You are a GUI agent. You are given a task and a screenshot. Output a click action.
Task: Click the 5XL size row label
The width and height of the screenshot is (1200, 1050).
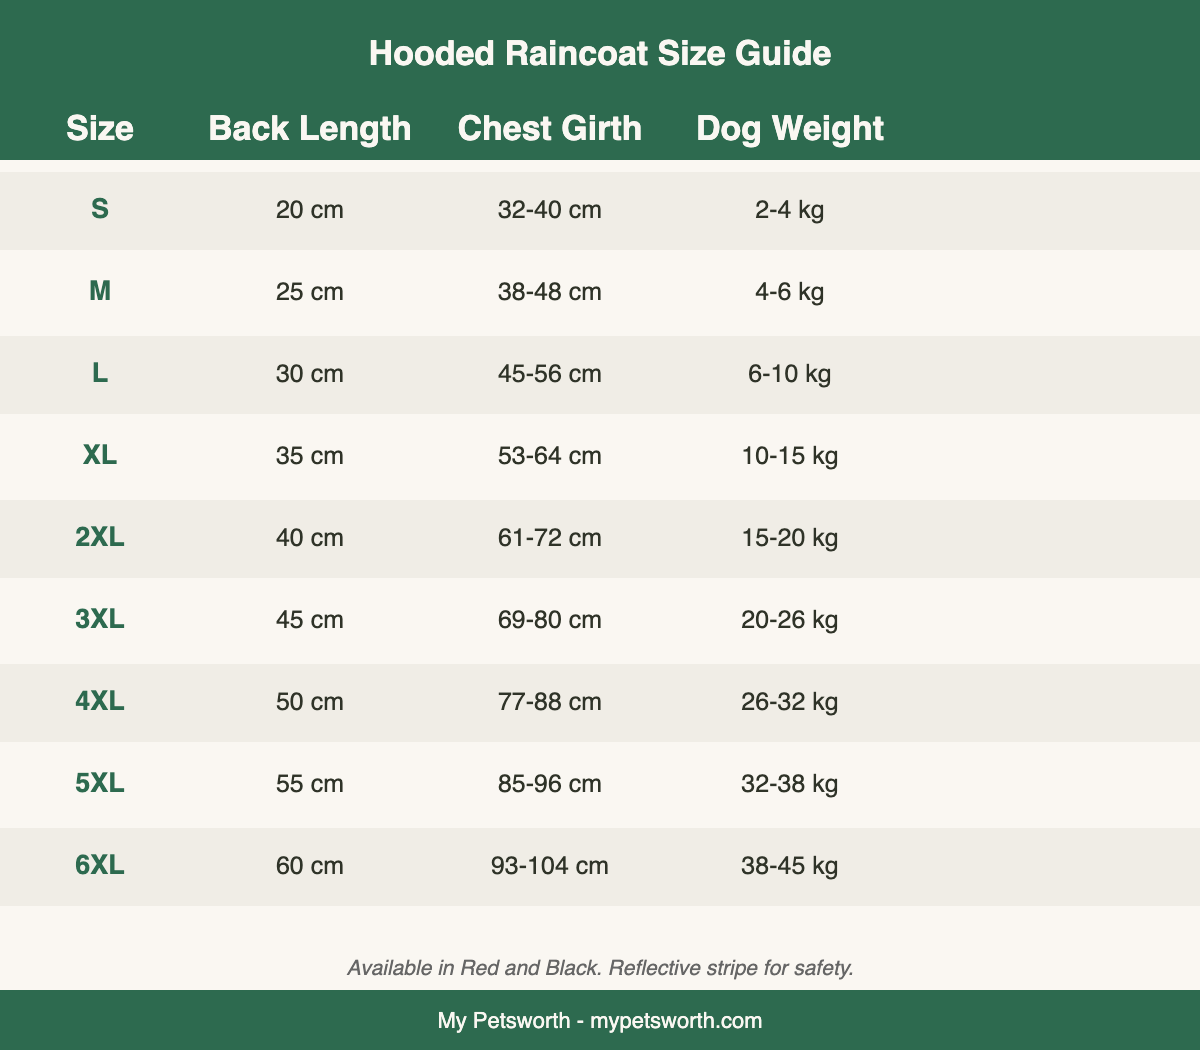tap(100, 783)
